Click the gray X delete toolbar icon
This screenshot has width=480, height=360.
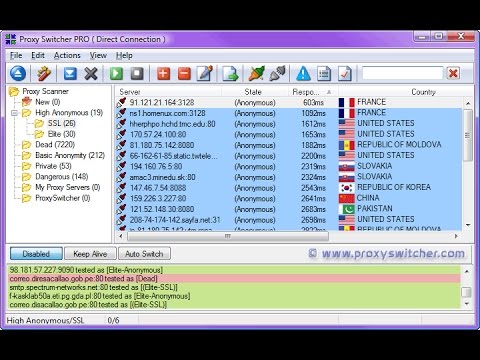tap(91, 73)
